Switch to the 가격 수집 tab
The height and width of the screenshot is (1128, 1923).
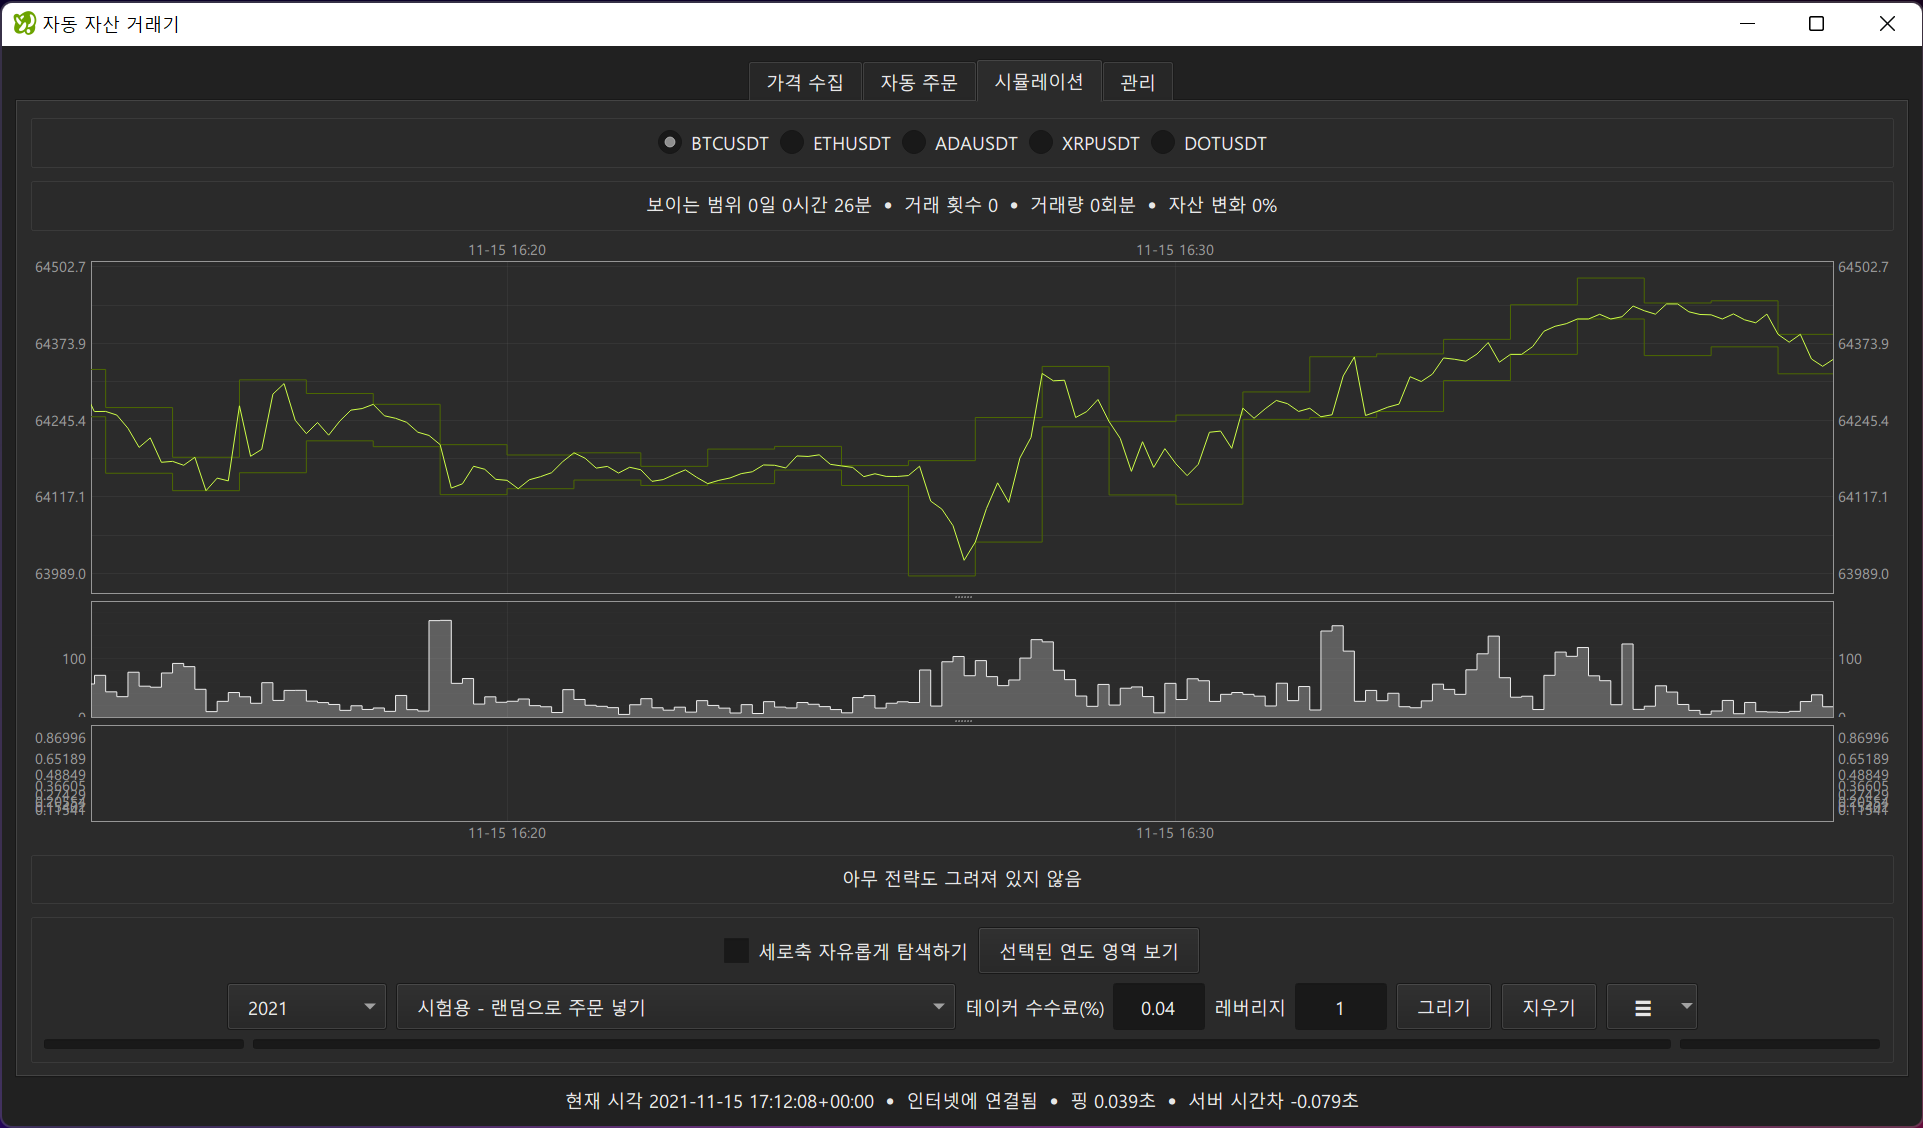click(x=805, y=82)
